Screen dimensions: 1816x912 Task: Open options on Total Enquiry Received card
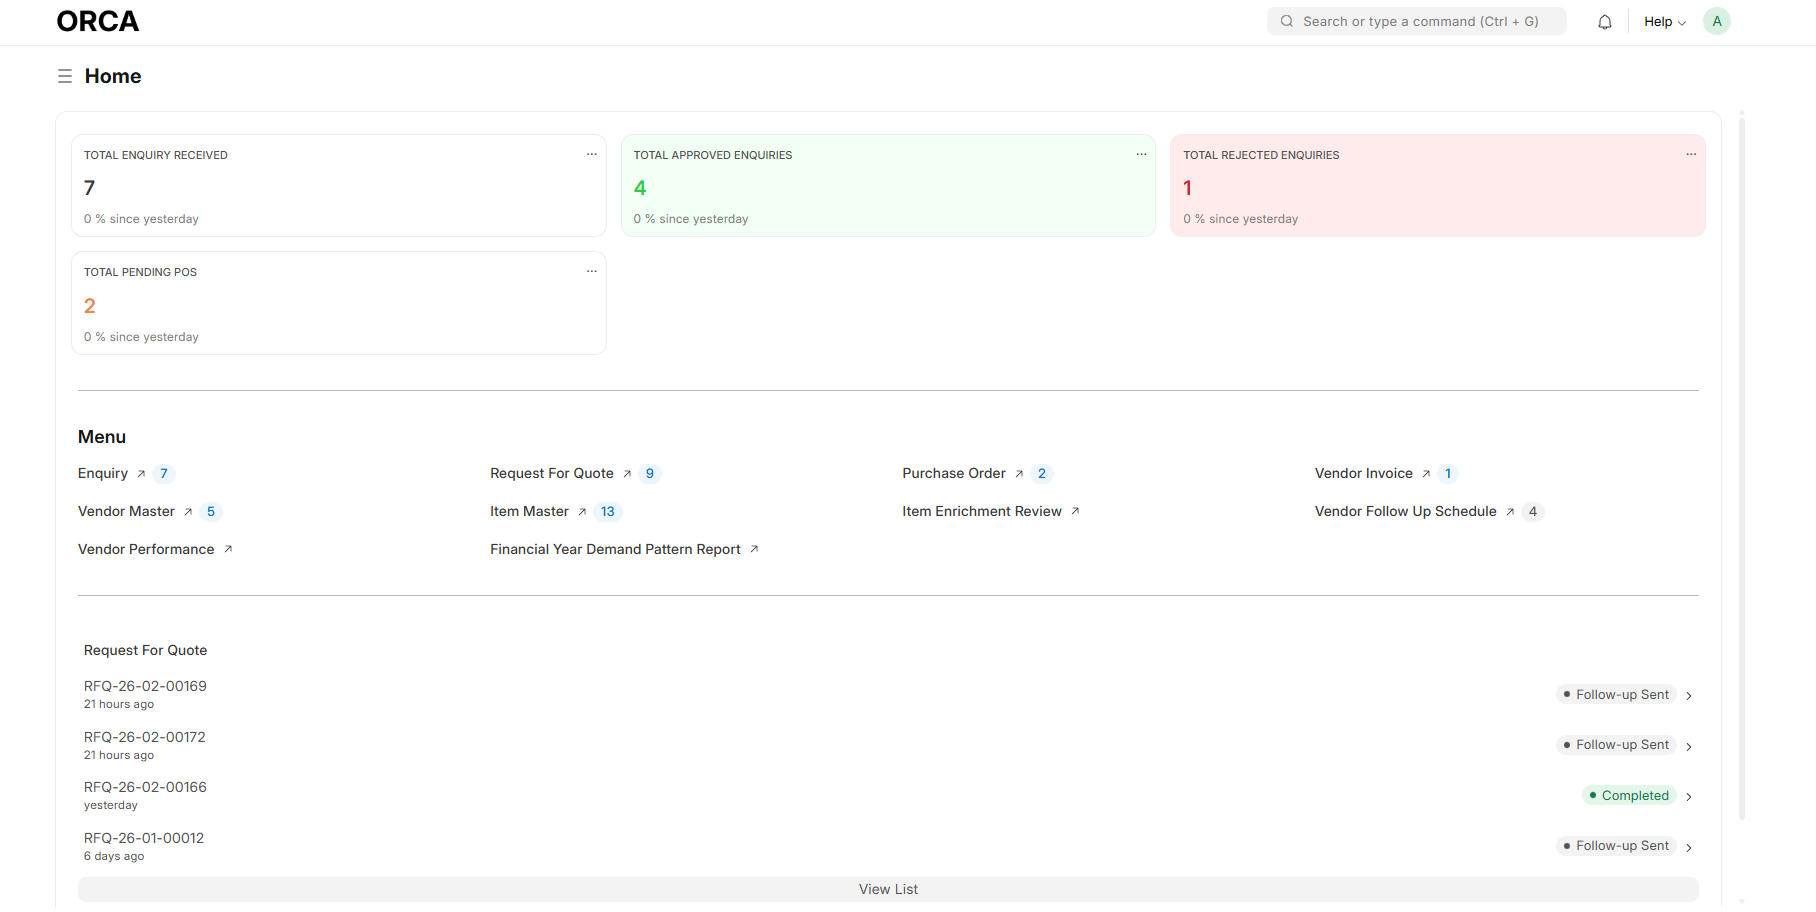[591, 155]
